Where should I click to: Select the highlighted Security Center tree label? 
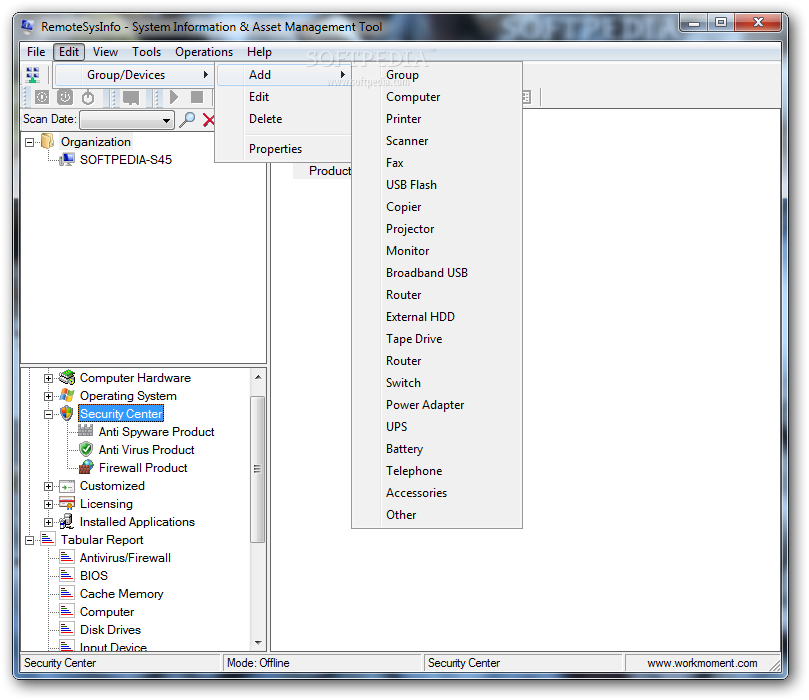click(x=121, y=414)
